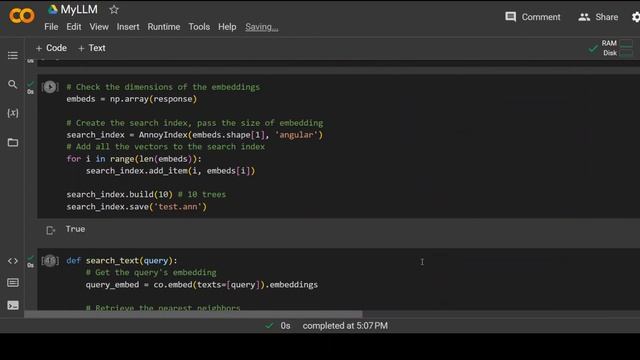Open the settings gear icon
Image resolution: width=640 pixels, height=360 pixels.
[x=636, y=17]
